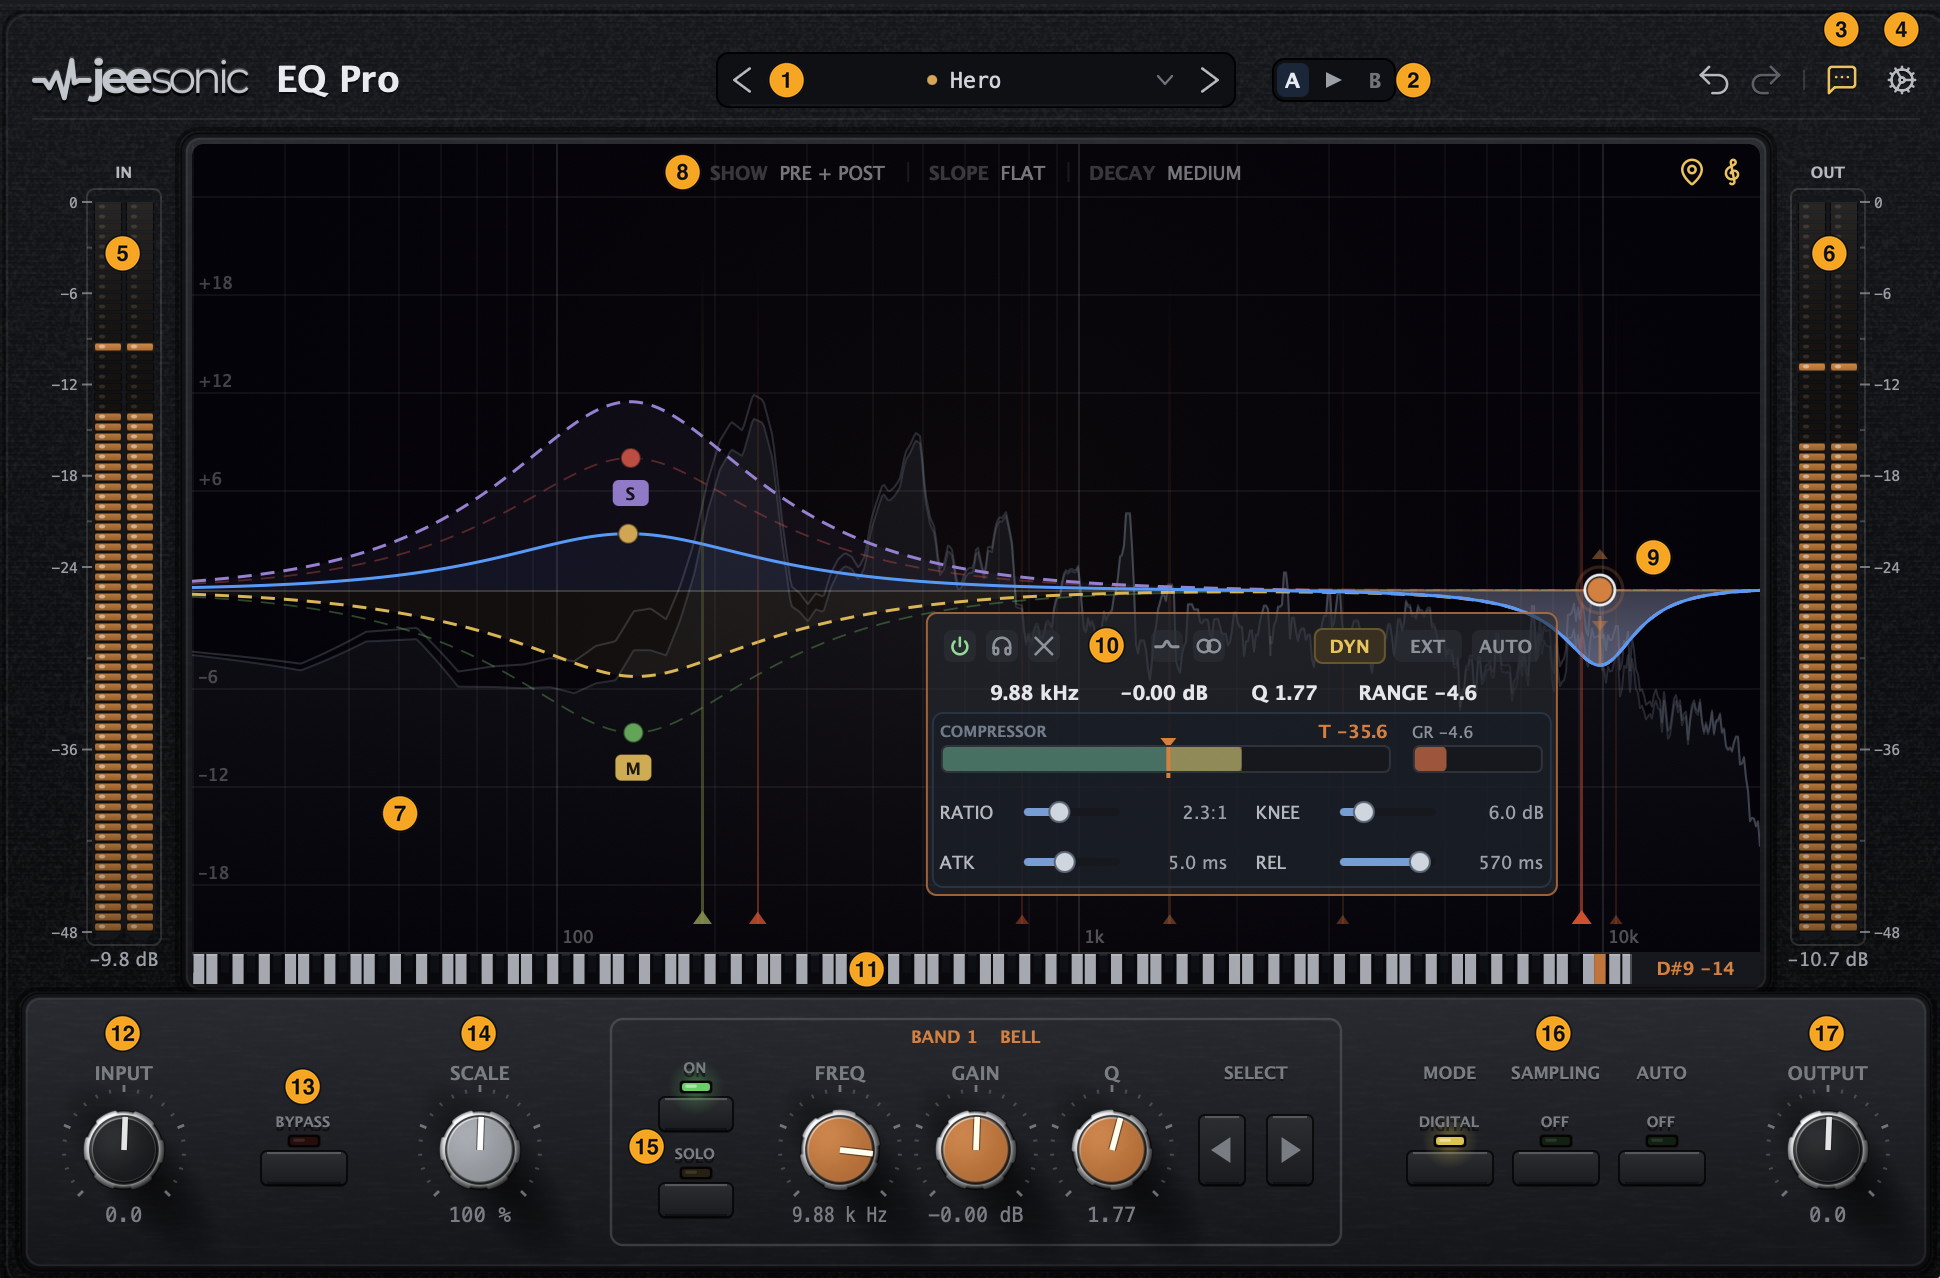Open the settings gear icon
This screenshot has height=1278, width=1940.
tap(1901, 80)
